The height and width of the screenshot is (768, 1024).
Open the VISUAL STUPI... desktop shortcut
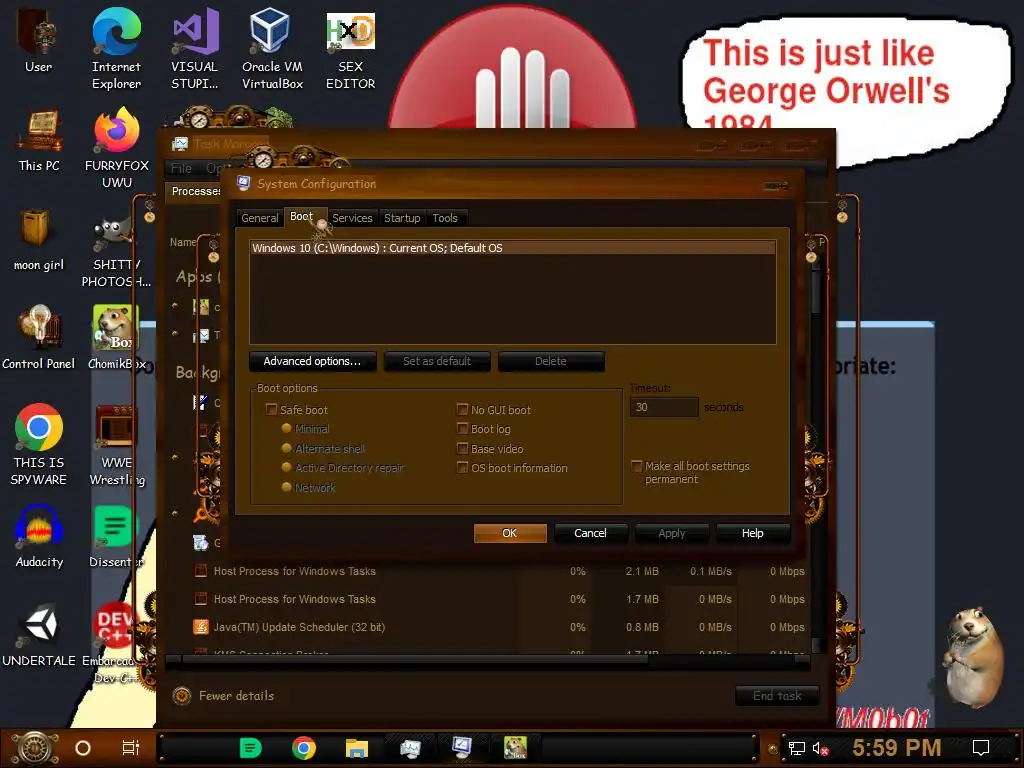pyautogui.click(x=195, y=47)
